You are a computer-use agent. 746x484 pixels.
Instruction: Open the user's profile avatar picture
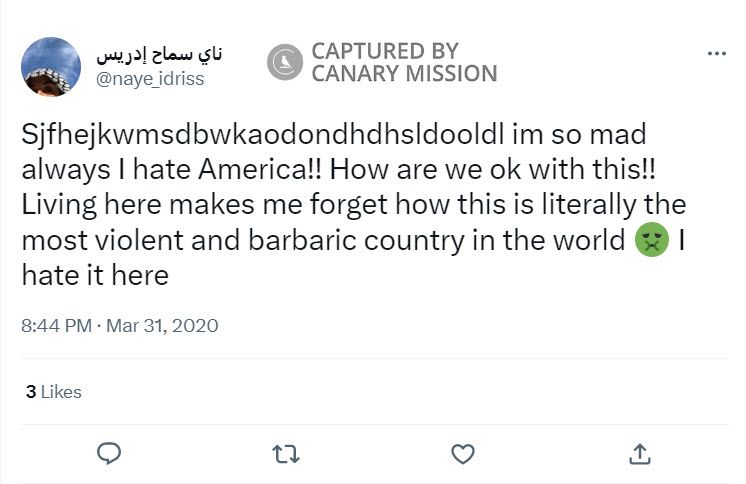pos(51,66)
